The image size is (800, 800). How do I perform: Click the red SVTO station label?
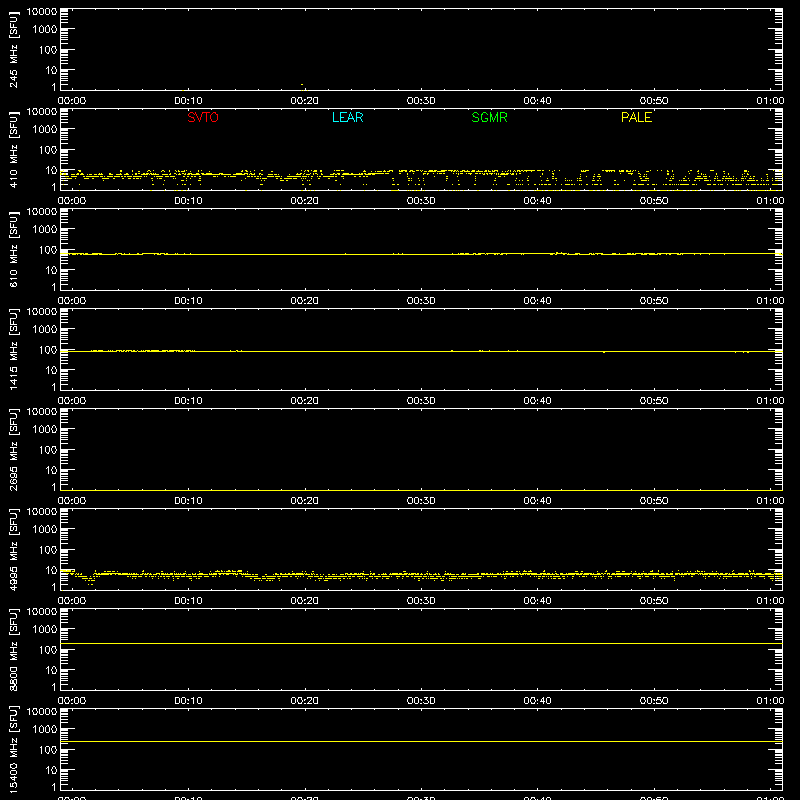pyautogui.click(x=203, y=117)
